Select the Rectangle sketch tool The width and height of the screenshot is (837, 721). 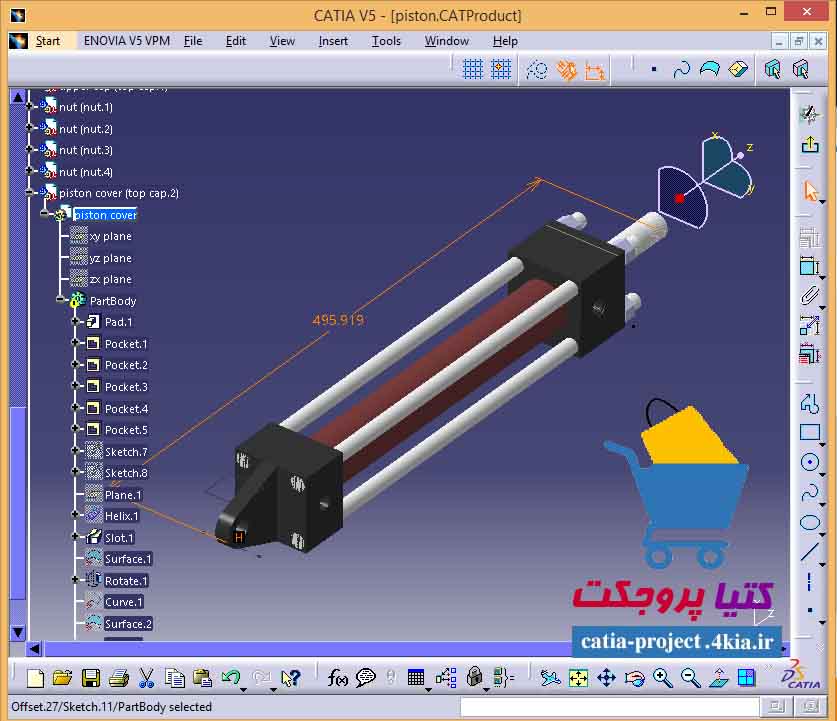pos(809,432)
